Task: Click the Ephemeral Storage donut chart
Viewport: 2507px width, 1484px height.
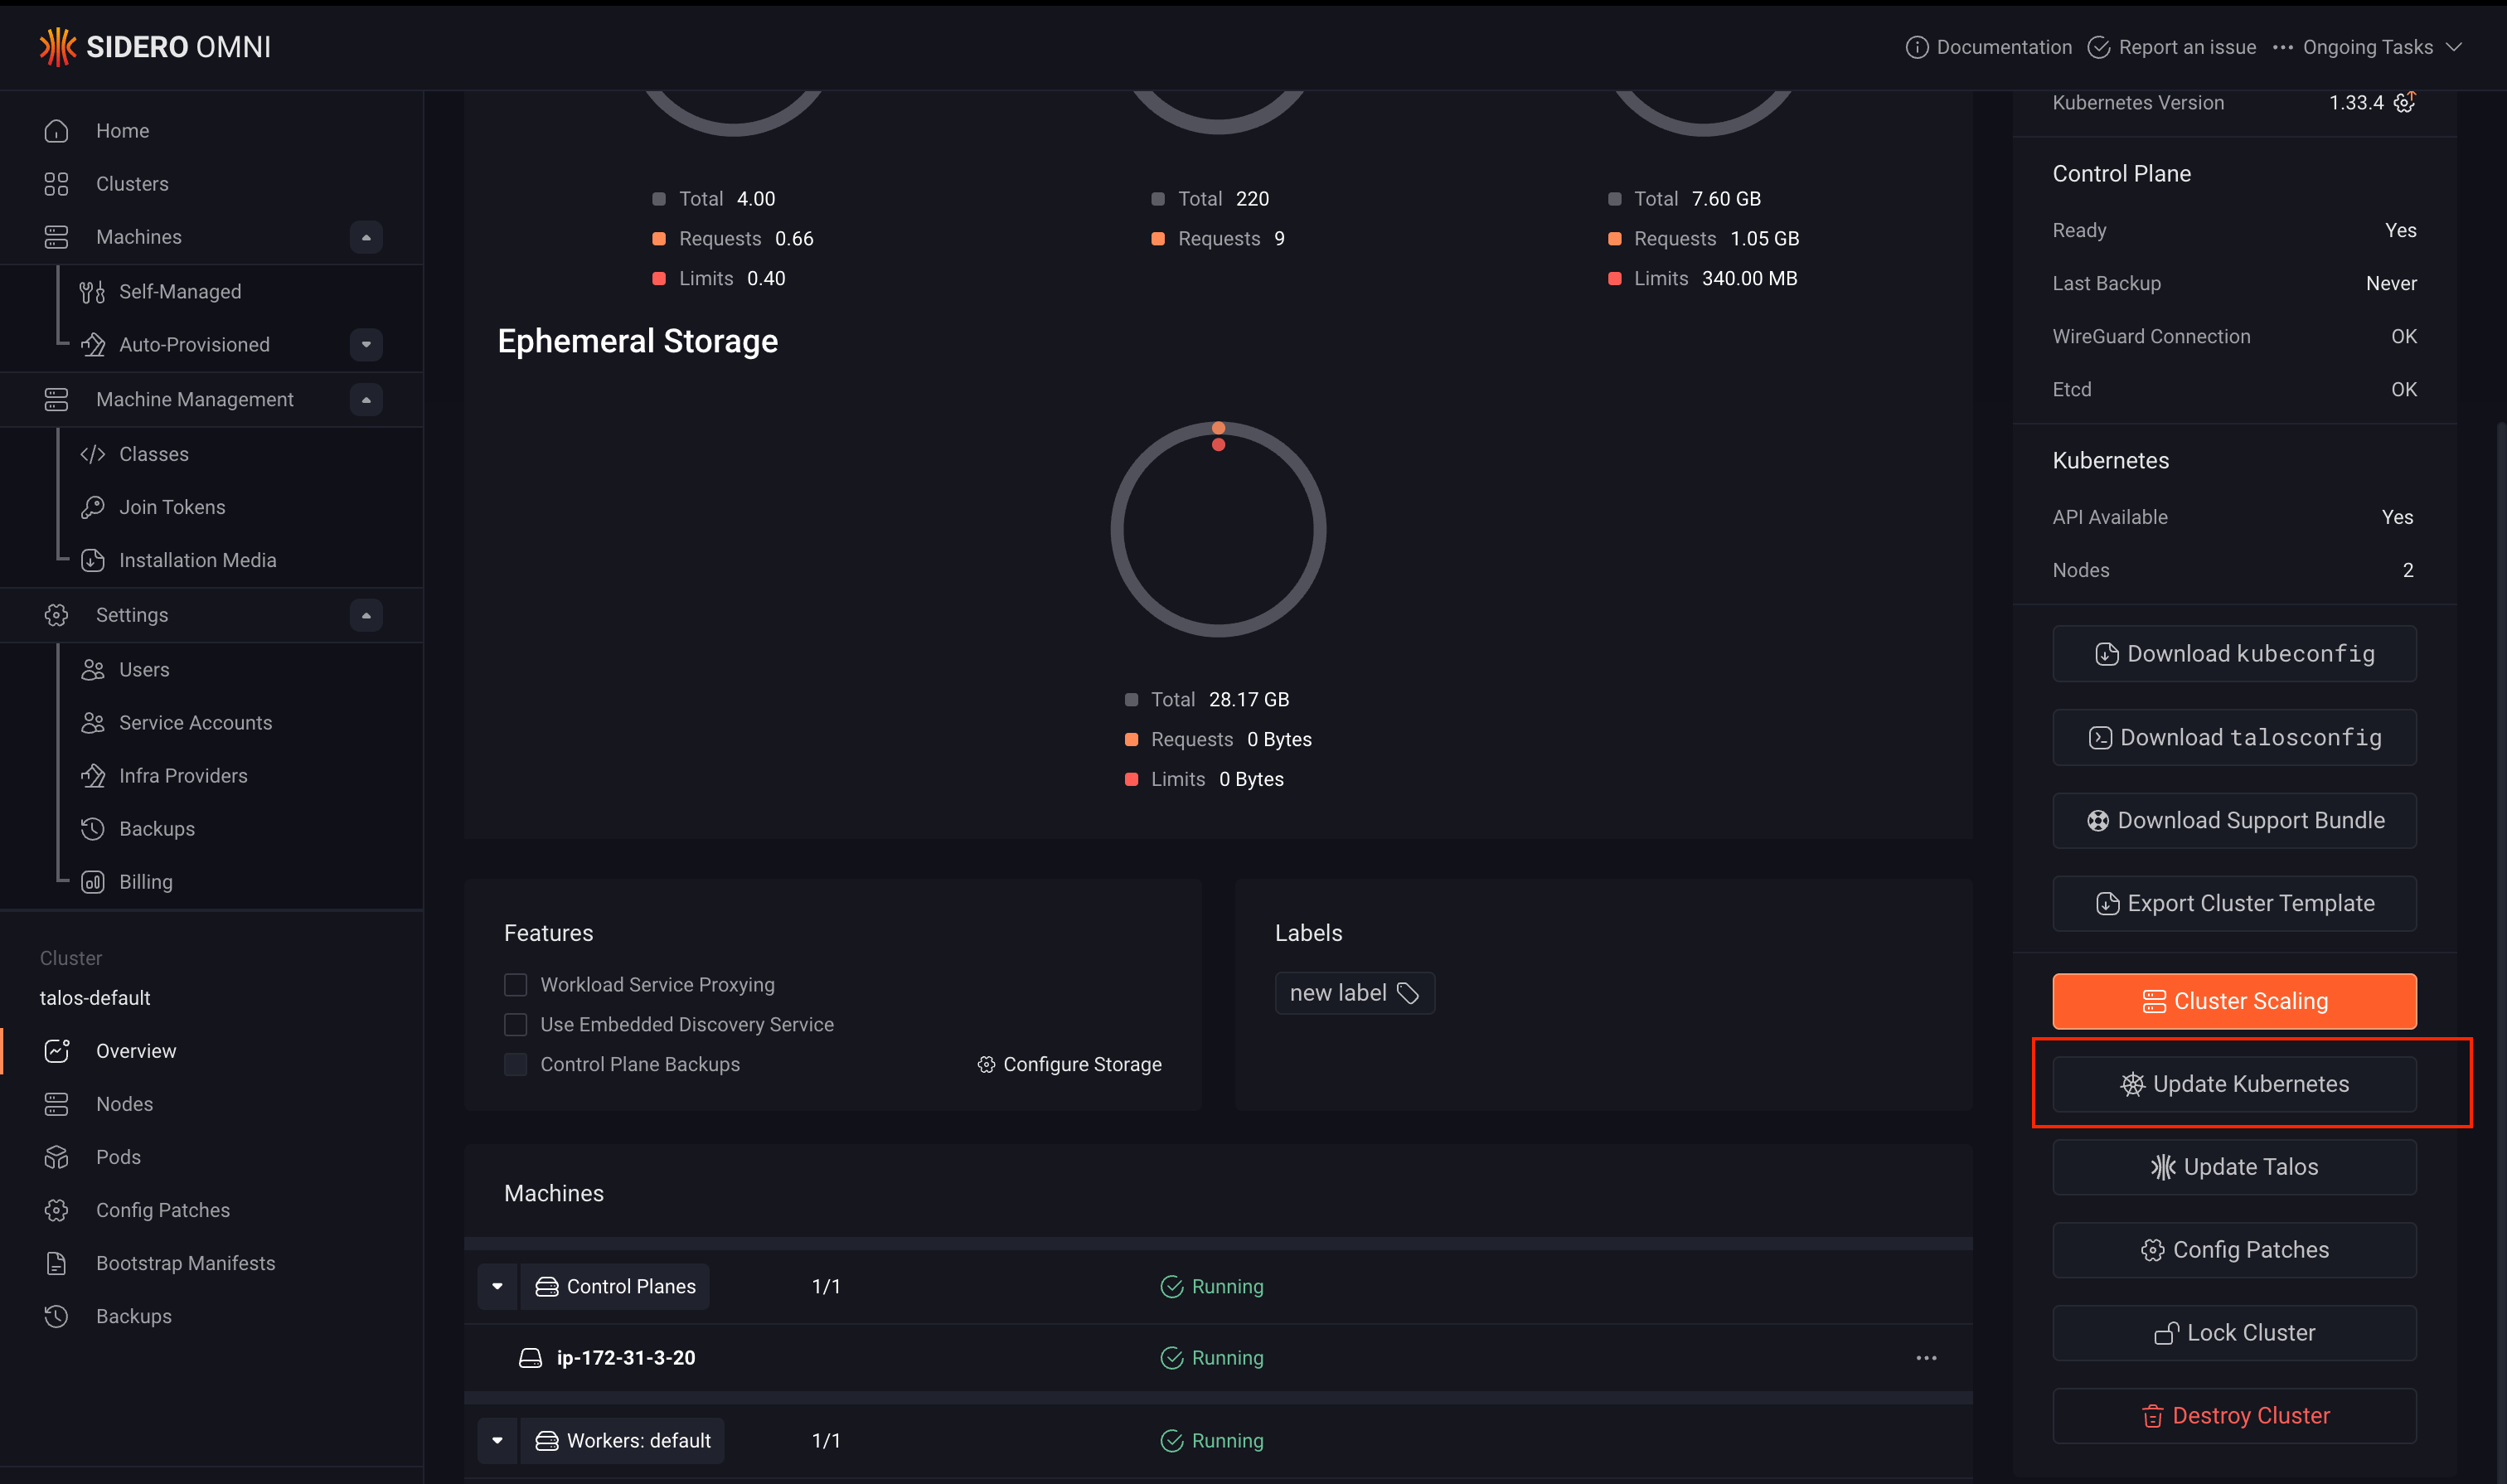Action: tap(1218, 529)
